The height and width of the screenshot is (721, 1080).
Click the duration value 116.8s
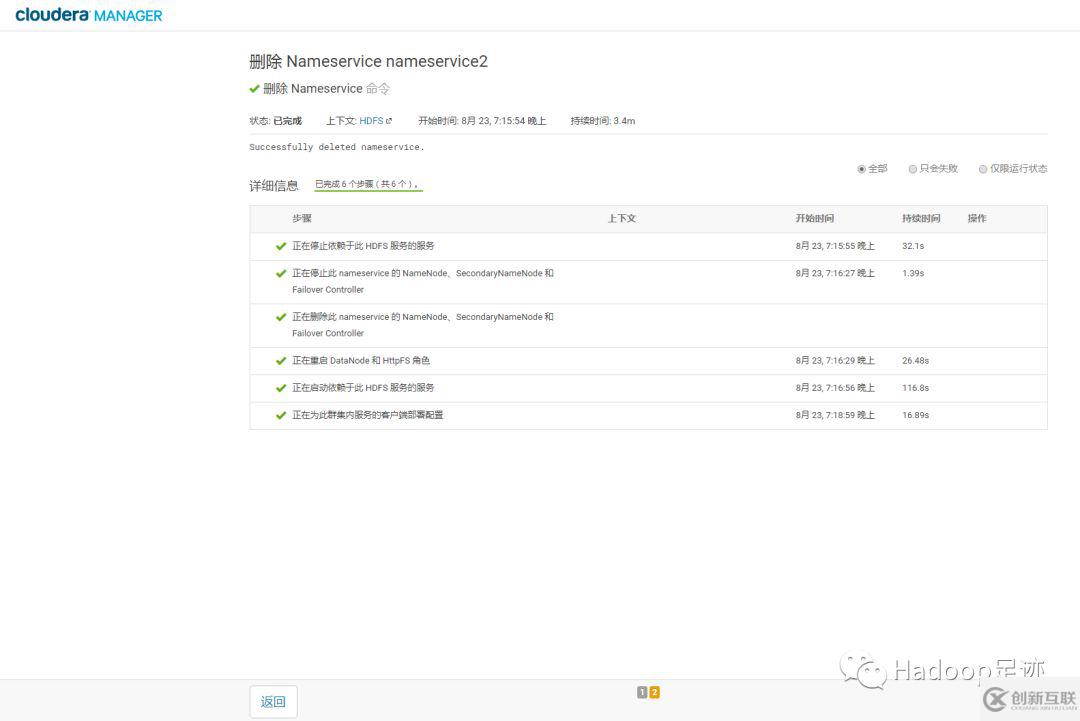click(x=915, y=388)
